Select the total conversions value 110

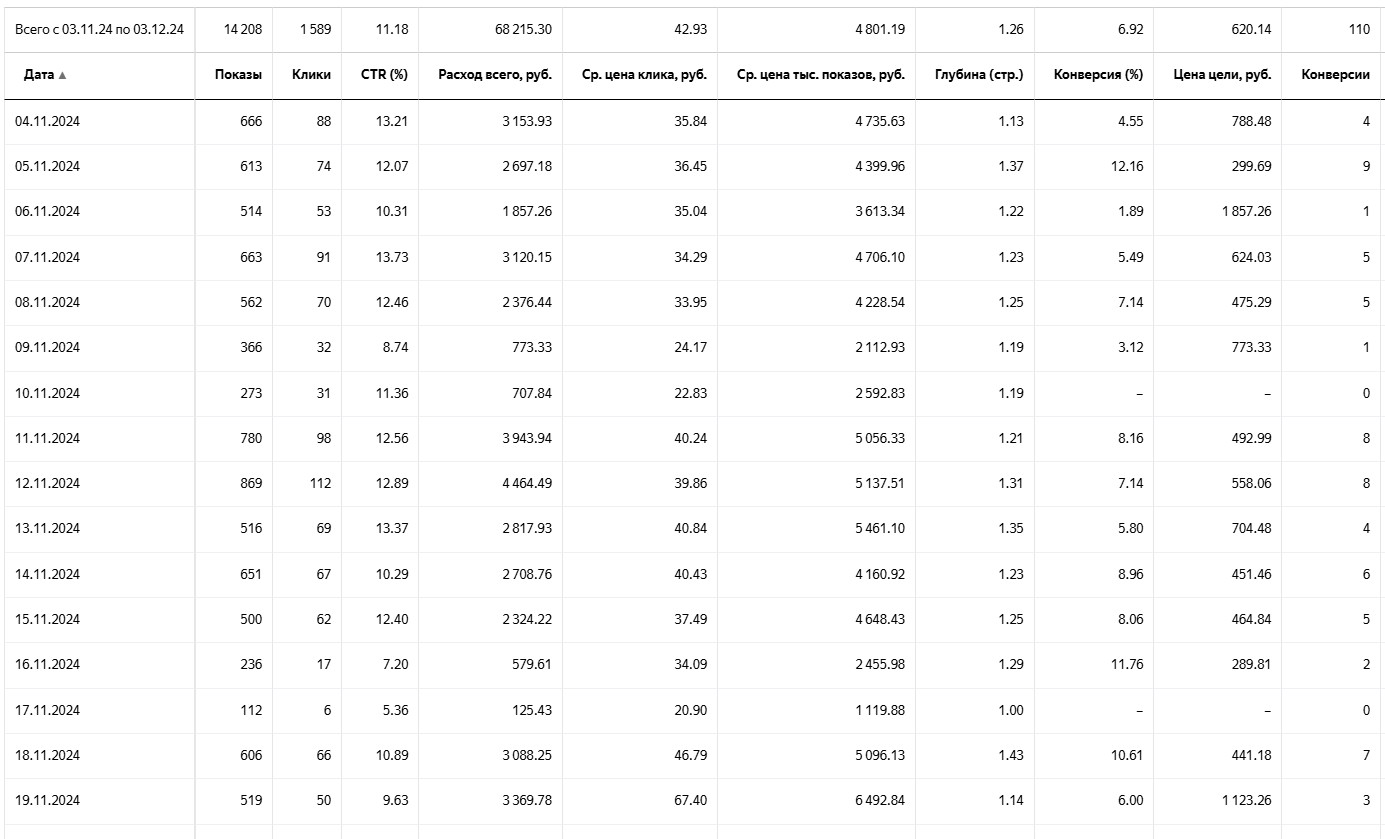1358,29
